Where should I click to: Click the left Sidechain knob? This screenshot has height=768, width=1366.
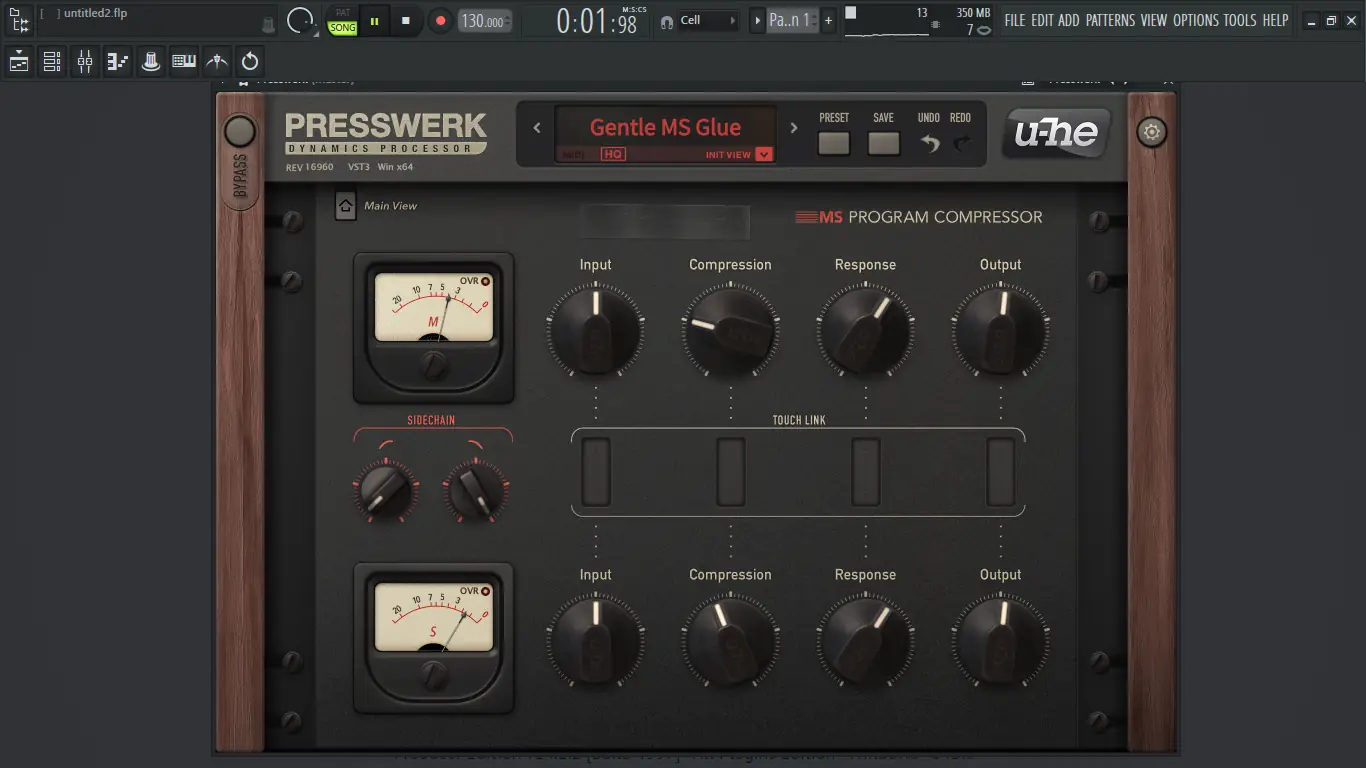386,490
